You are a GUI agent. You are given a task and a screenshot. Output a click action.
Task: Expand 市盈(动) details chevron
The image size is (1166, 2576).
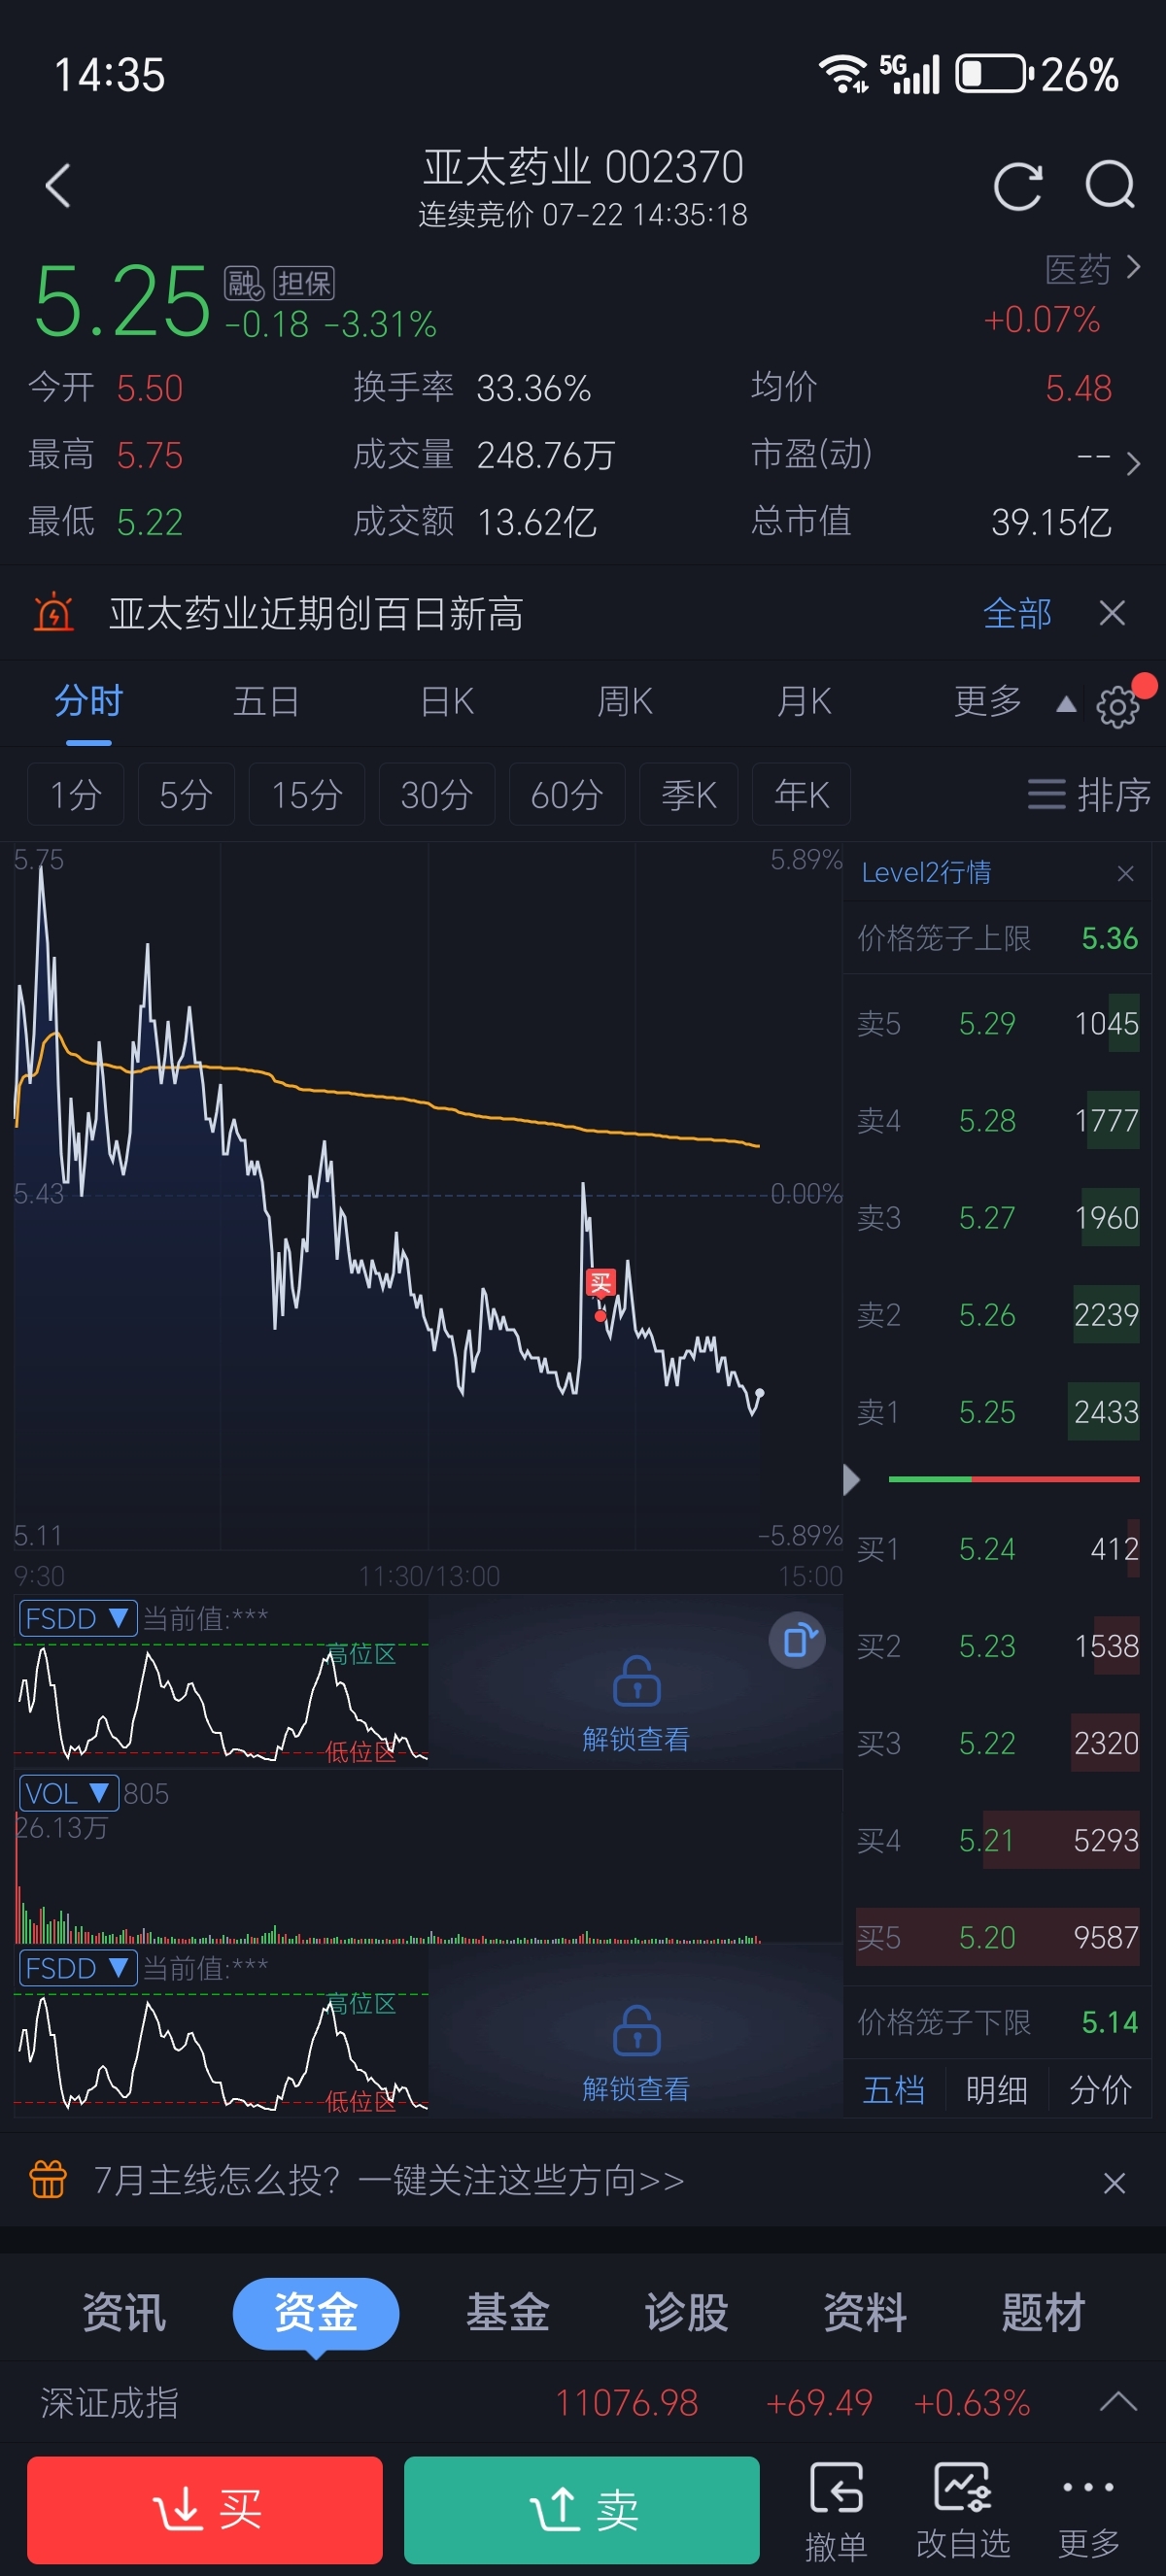tap(1133, 463)
